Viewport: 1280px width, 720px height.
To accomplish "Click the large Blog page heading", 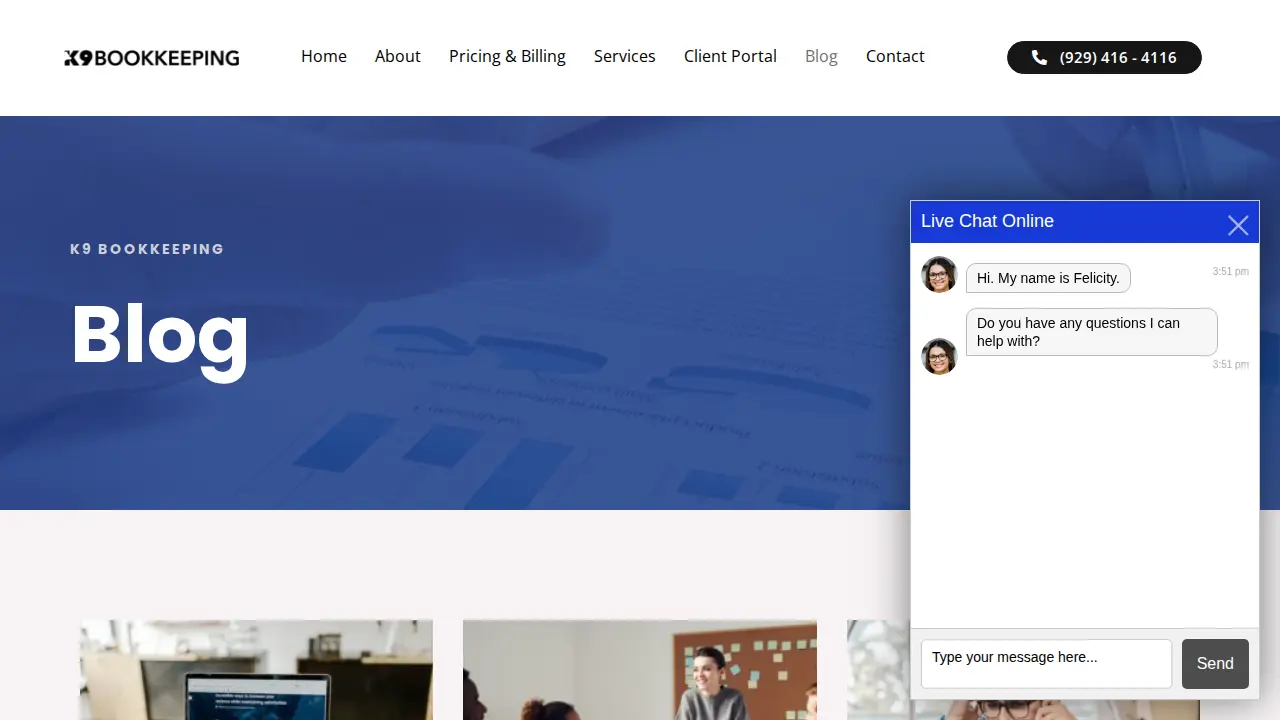I will 160,334.
